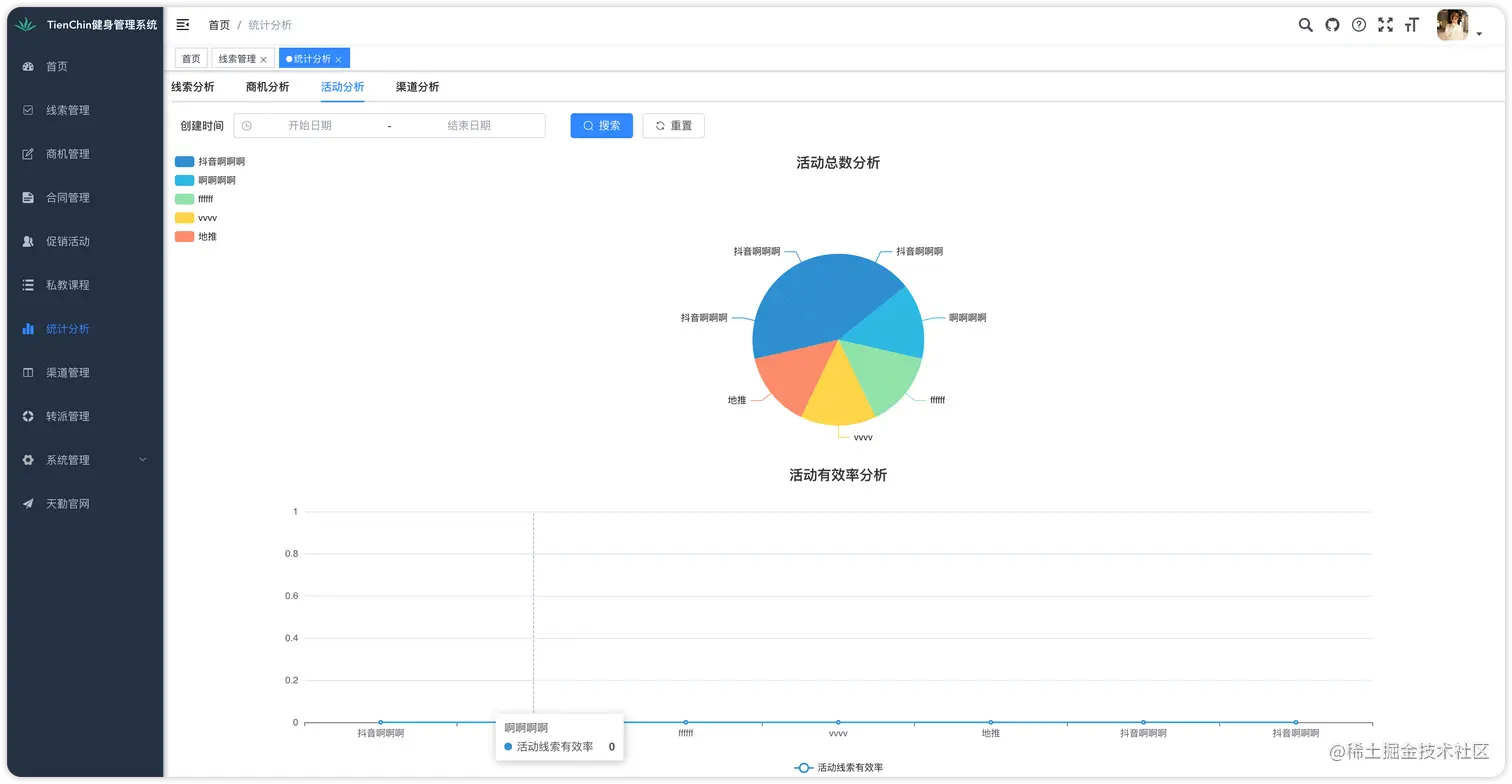The height and width of the screenshot is (784, 1512).
Task: Enter fullscreen via the expand arrows icon
Action: (1385, 25)
